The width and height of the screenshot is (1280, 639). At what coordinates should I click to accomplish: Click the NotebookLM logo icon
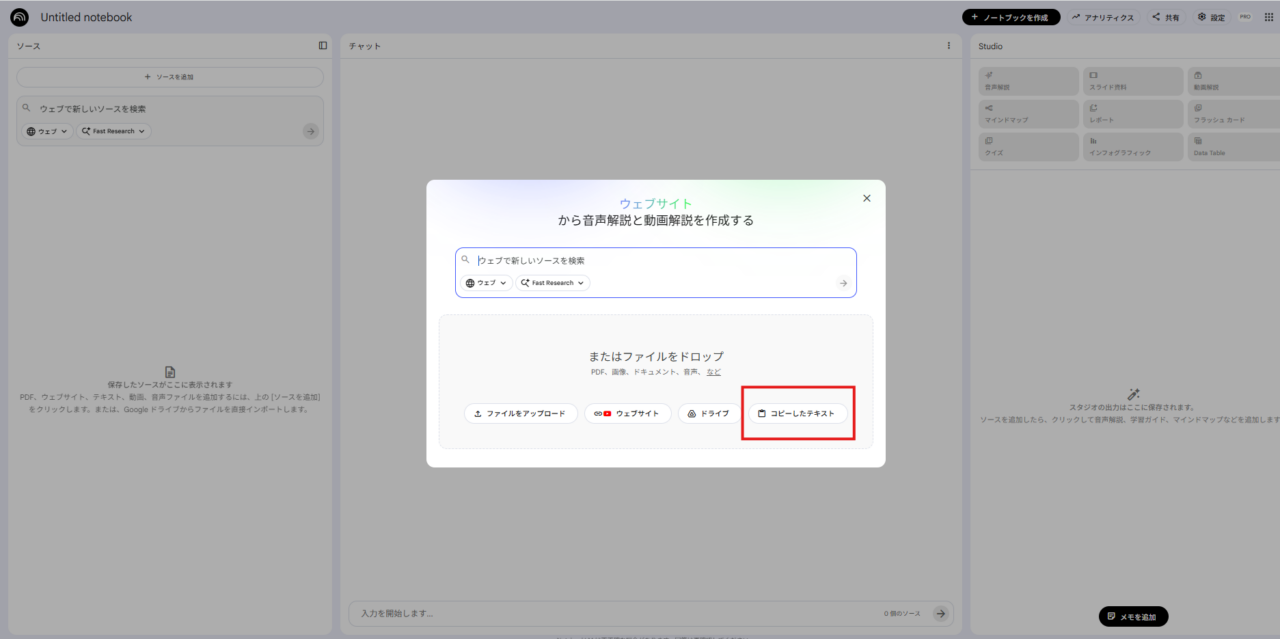coord(19,17)
